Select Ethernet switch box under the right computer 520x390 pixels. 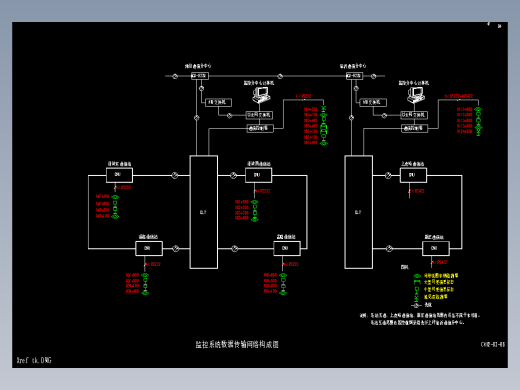414,115
